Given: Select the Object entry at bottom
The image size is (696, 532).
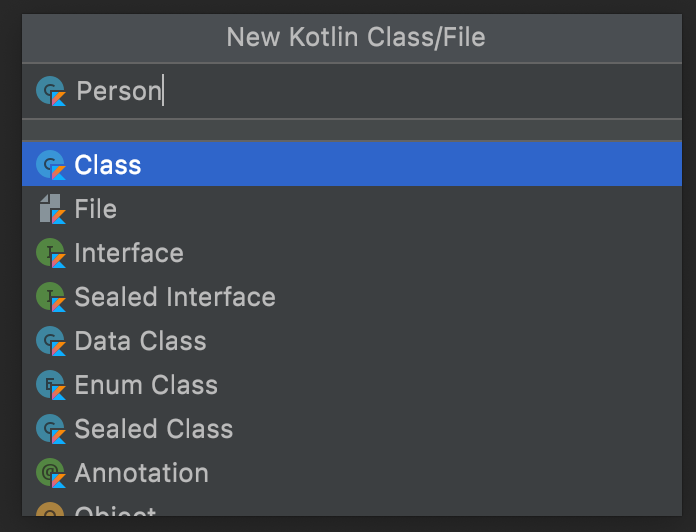Looking at the screenshot, I should tap(352, 506).
